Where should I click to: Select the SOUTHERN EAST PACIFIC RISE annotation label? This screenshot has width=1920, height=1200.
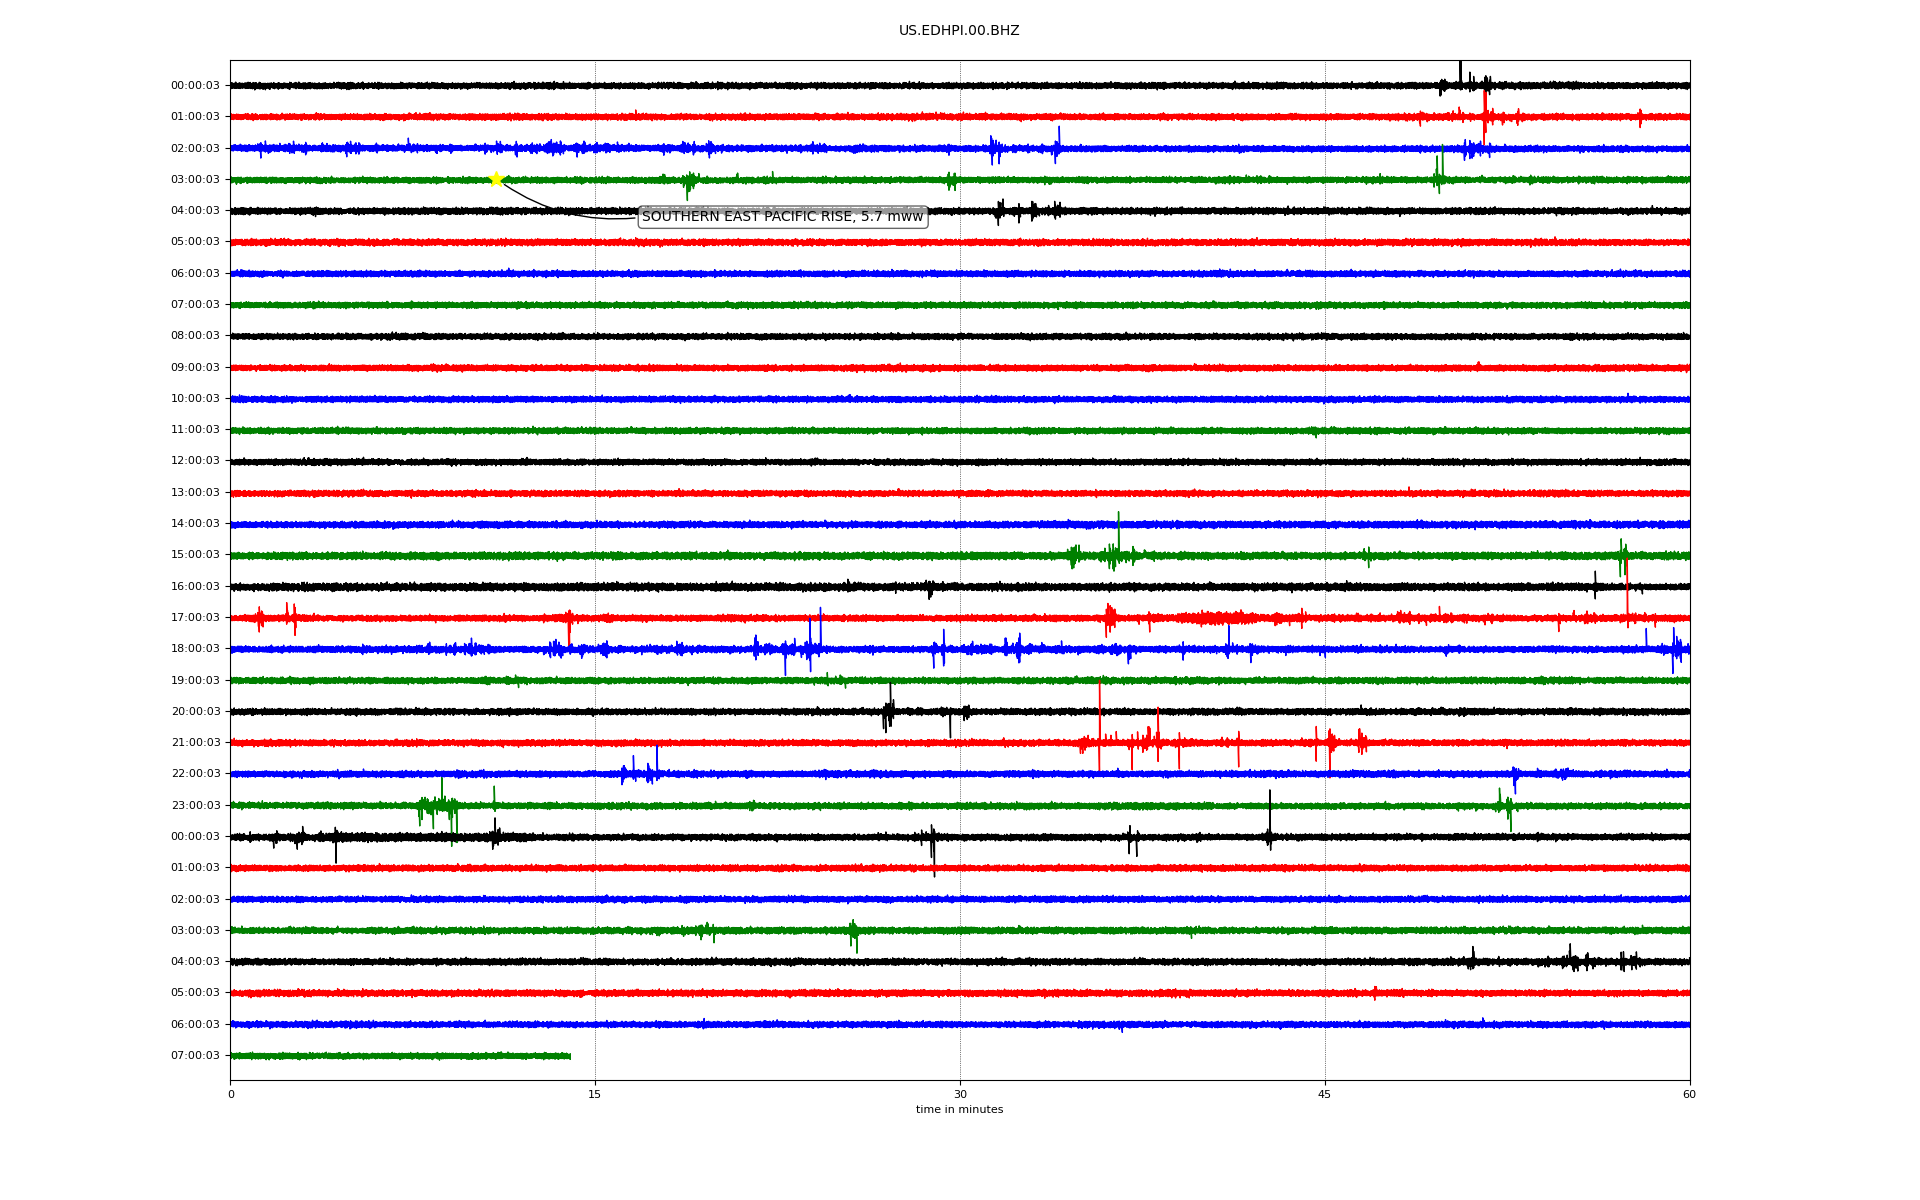tap(783, 217)
